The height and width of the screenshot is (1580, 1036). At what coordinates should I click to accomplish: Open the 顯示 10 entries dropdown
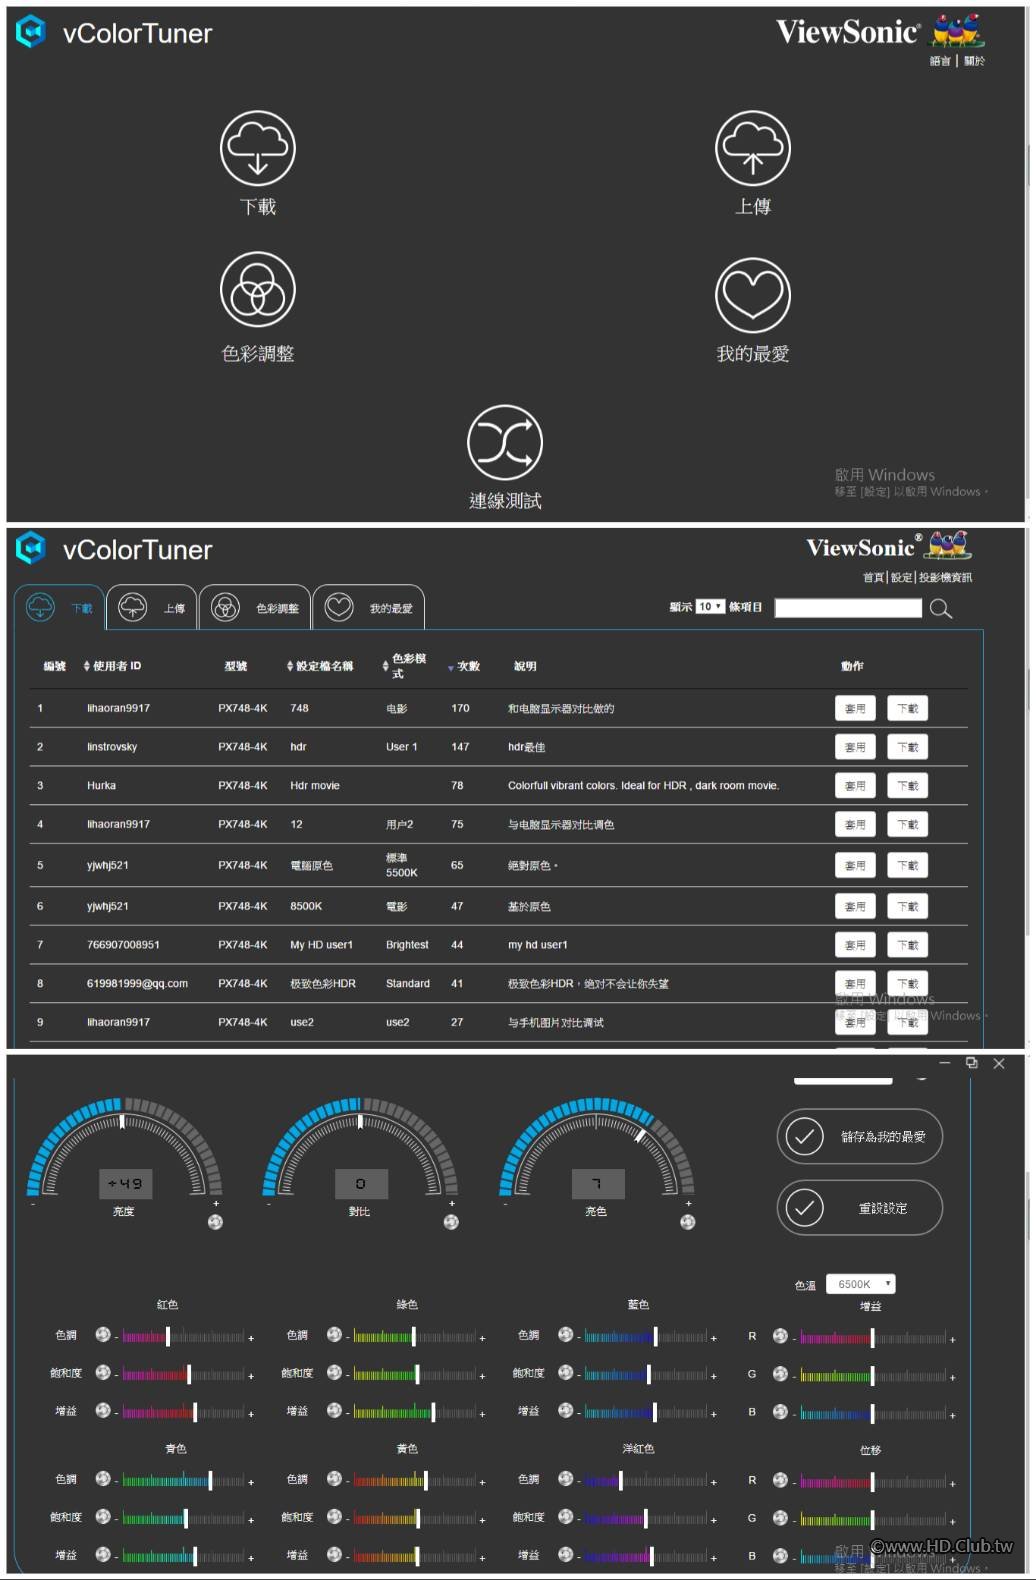tap(710, 607)
